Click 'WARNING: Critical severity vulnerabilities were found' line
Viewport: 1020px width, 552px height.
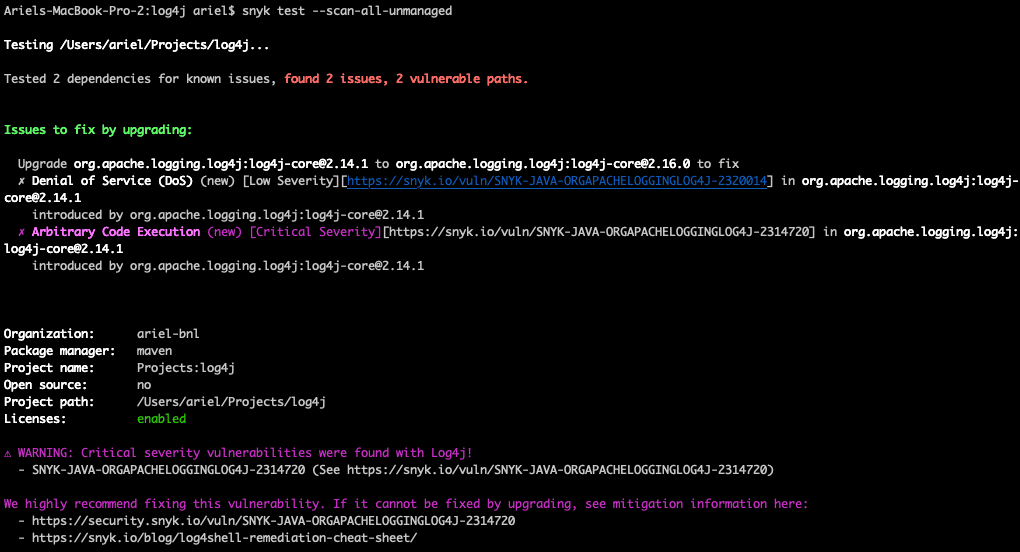(x=238, y=453)
